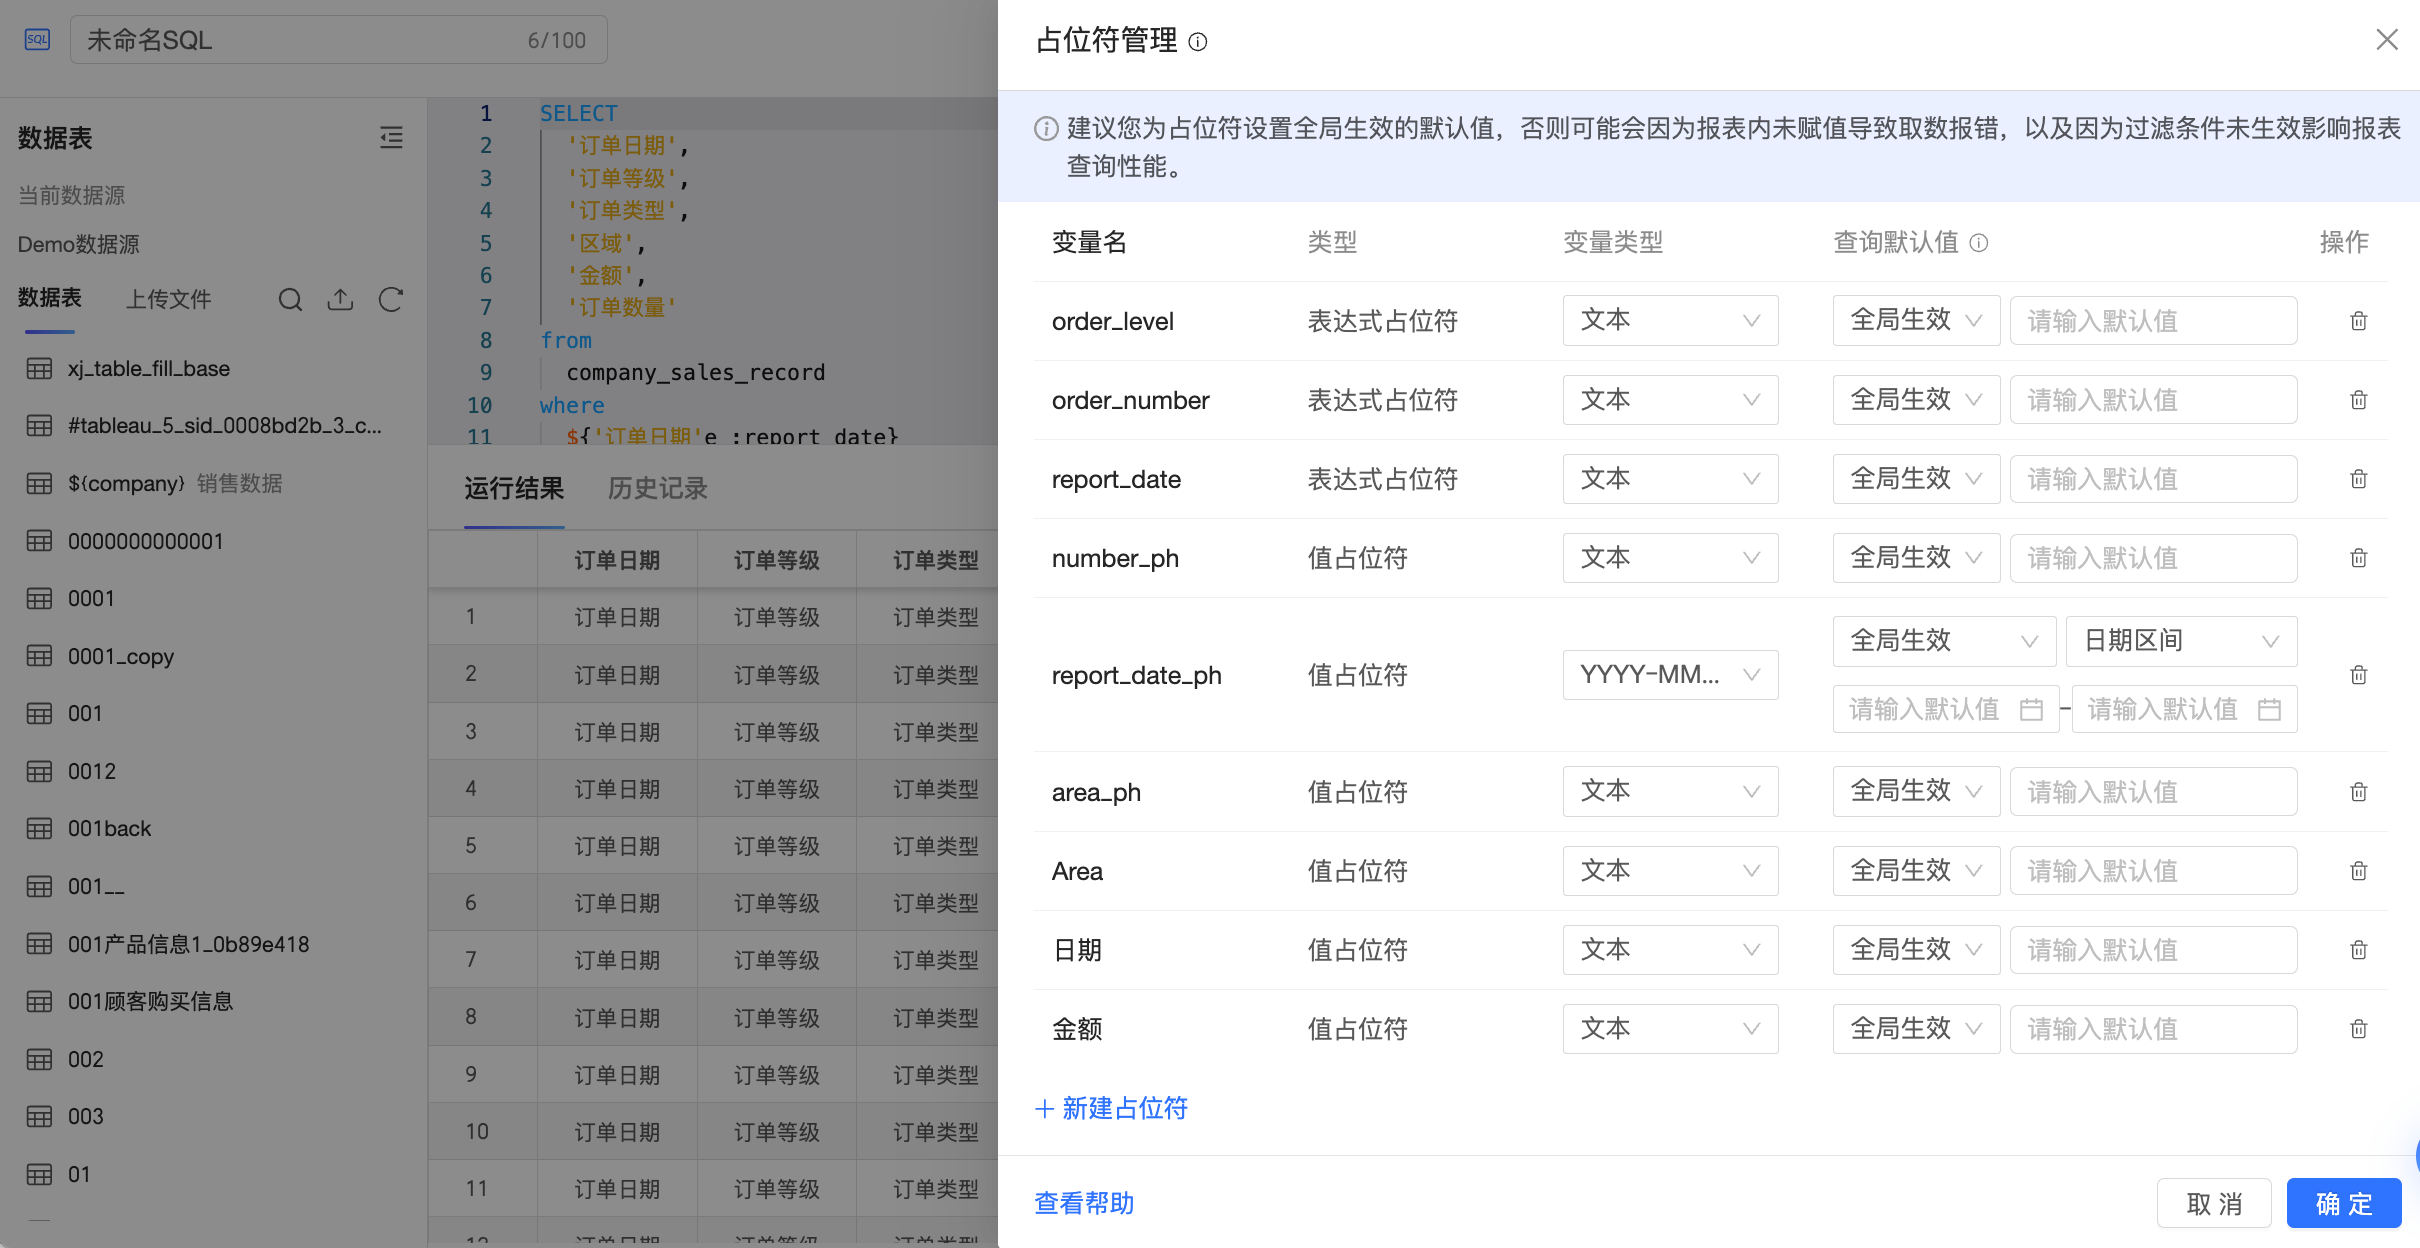This screenshot has width=2420, height=1248.
Task: Switch to 上传文件 tab in sidebar
Action: pyautogui.click(x=168, y=299)
